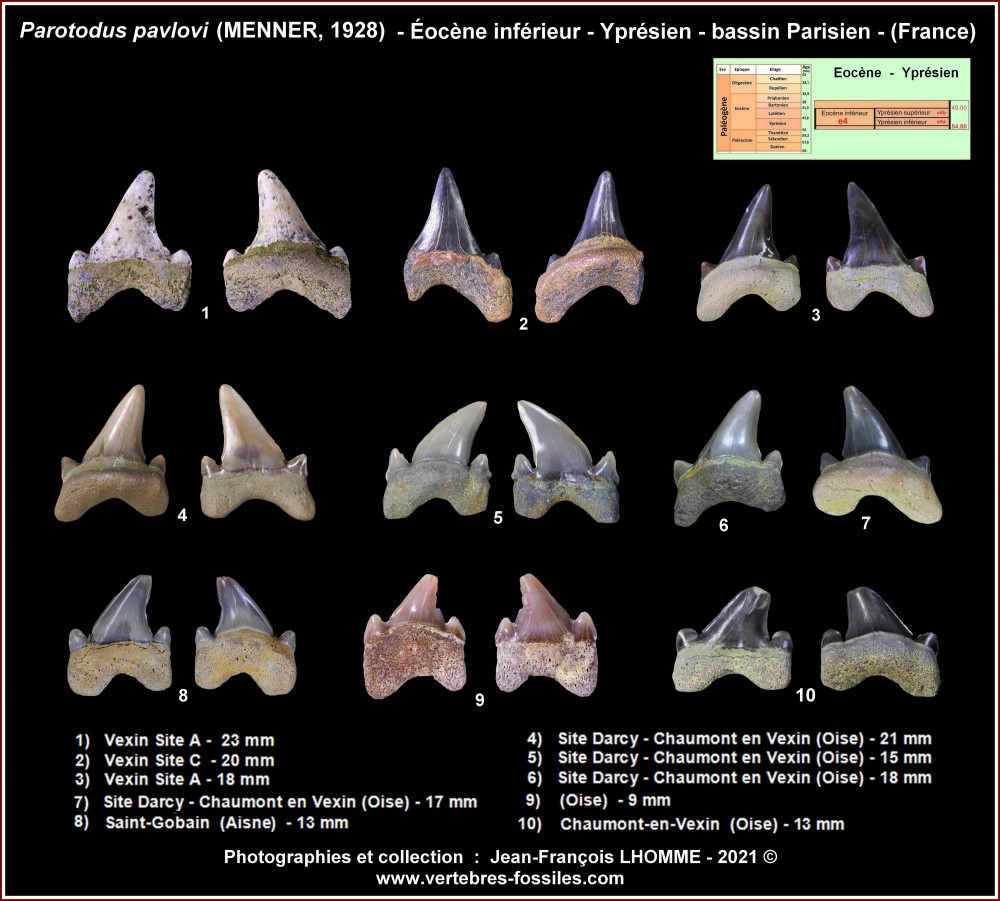Click the Rupélien row in the chart

[x=776, y=87]
